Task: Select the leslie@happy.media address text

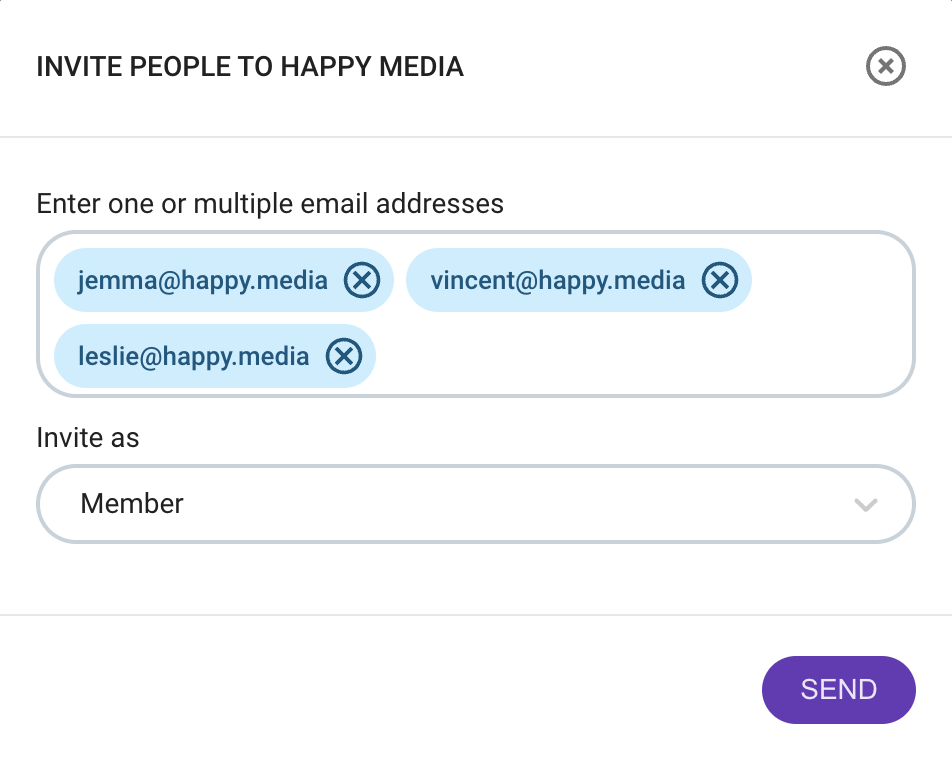Action: click(193, 357)
